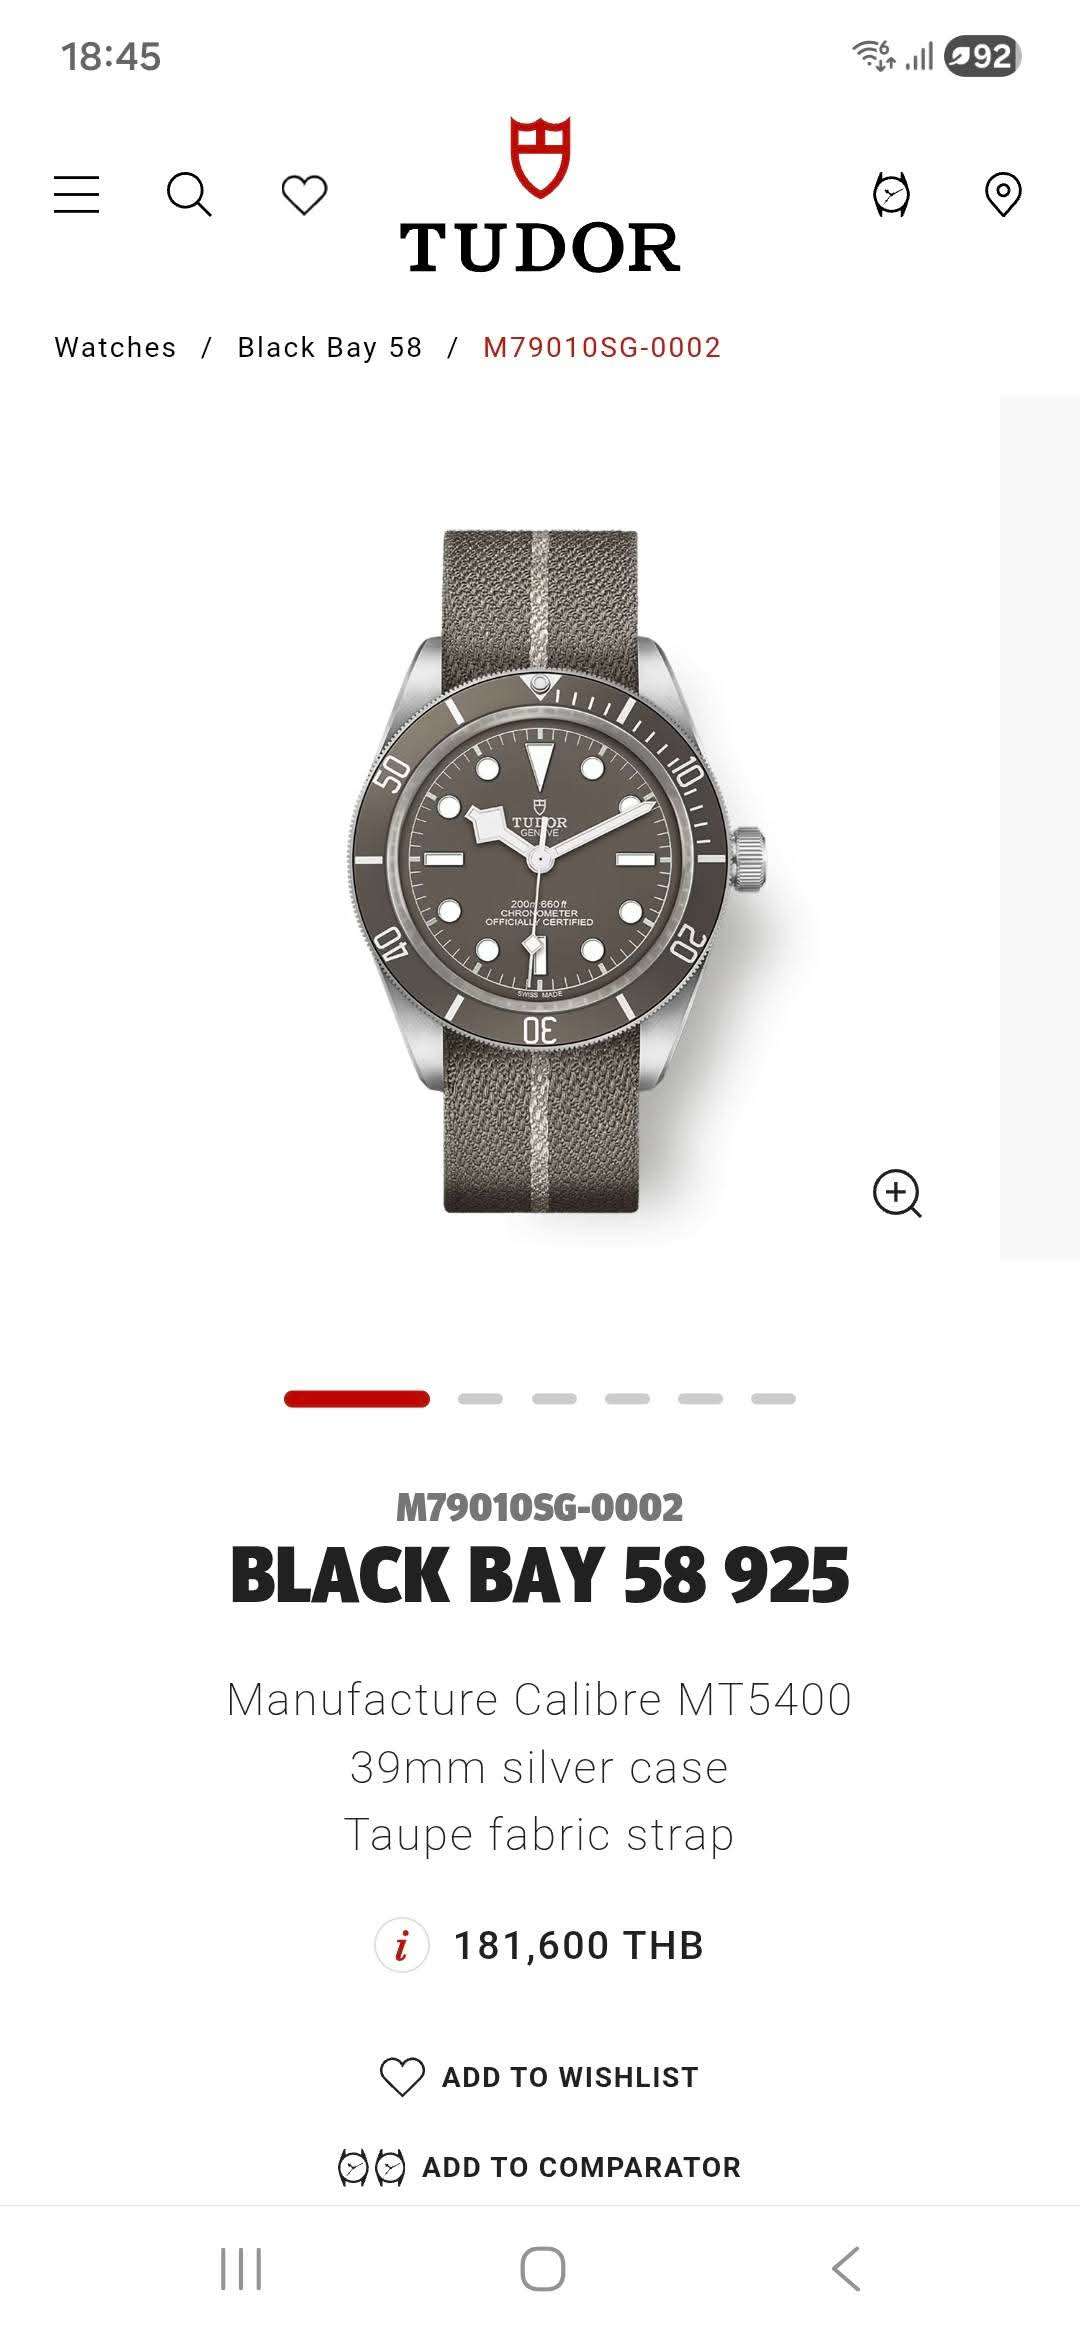Add to Wishlist button
The image size is (1080, 2340).
tap(540, 2077)
